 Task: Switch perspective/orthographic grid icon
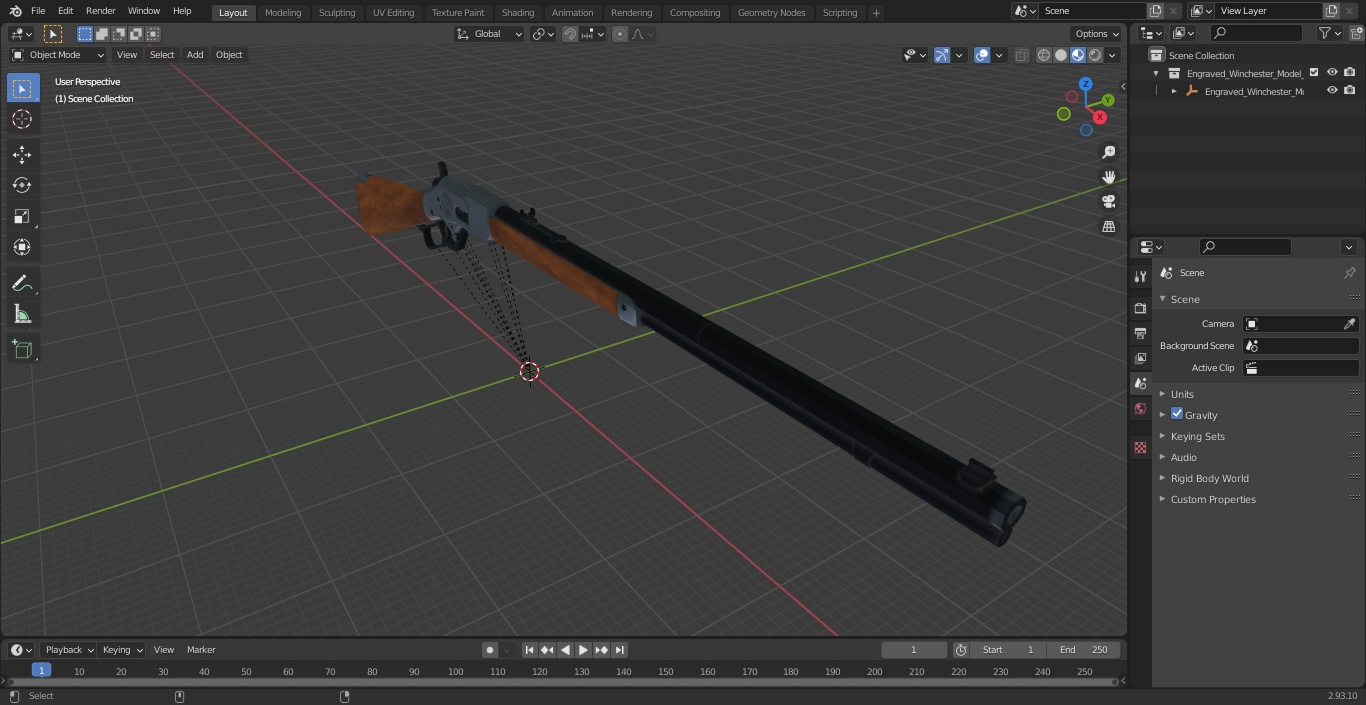click(x=1108, y=227)
